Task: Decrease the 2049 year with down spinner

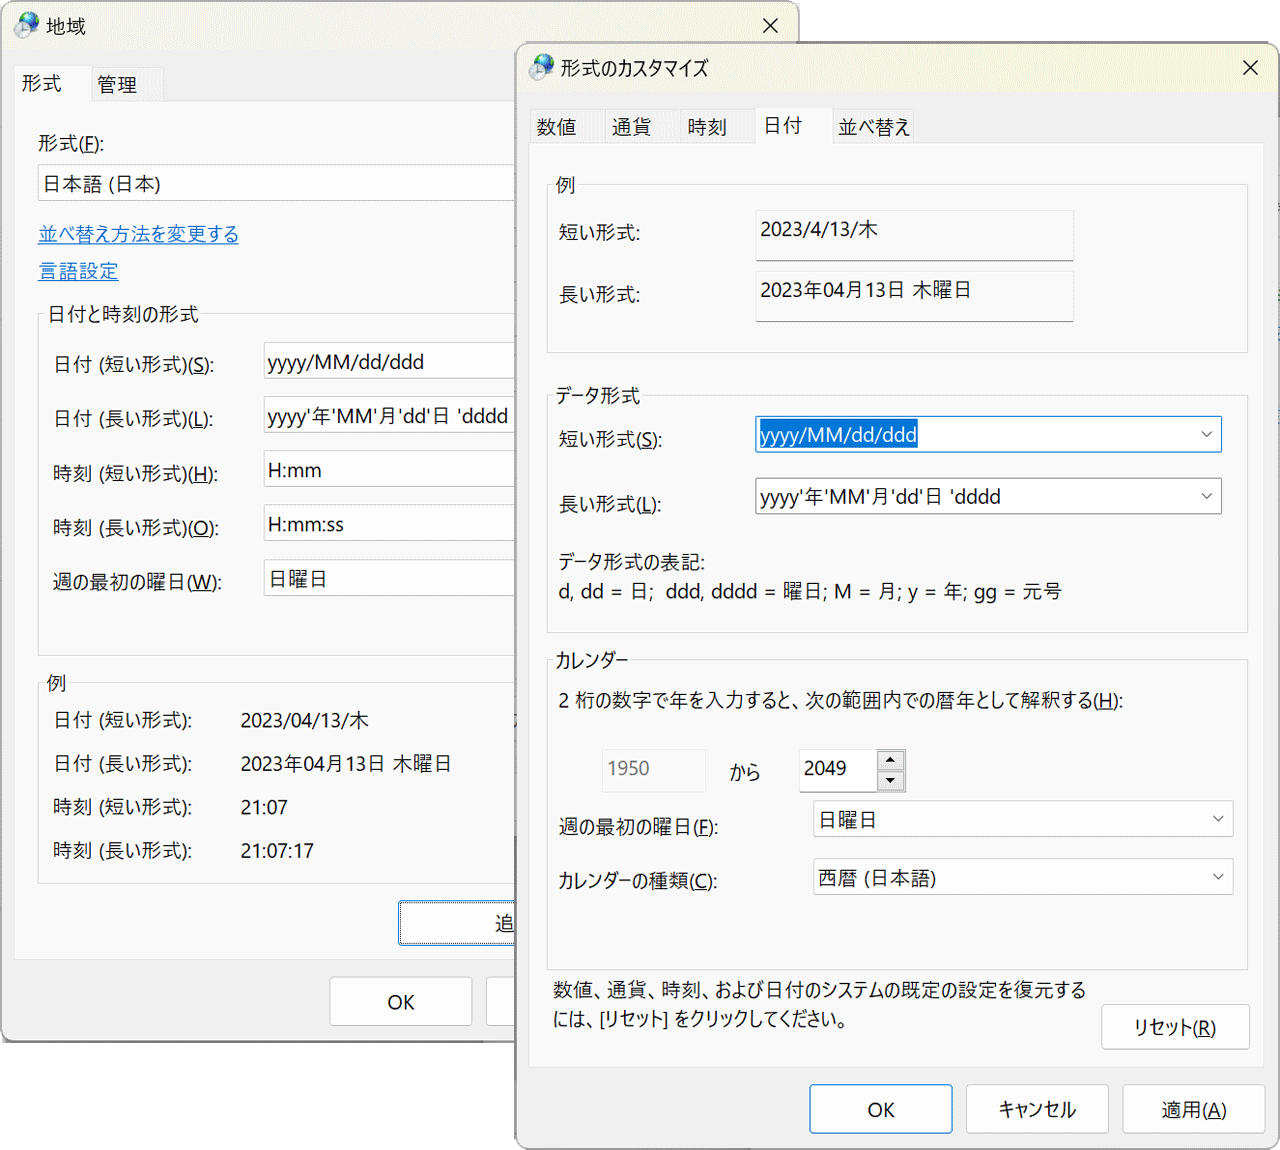Action: 890,781
